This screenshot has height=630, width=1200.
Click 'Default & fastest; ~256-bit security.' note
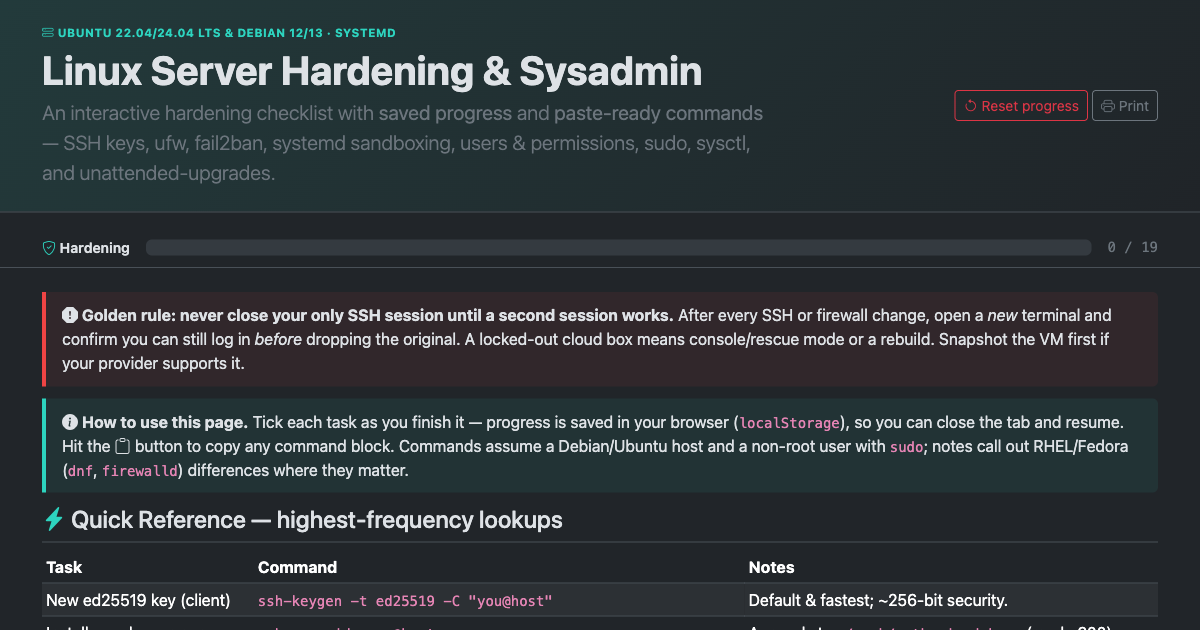(x=878, y=600)
